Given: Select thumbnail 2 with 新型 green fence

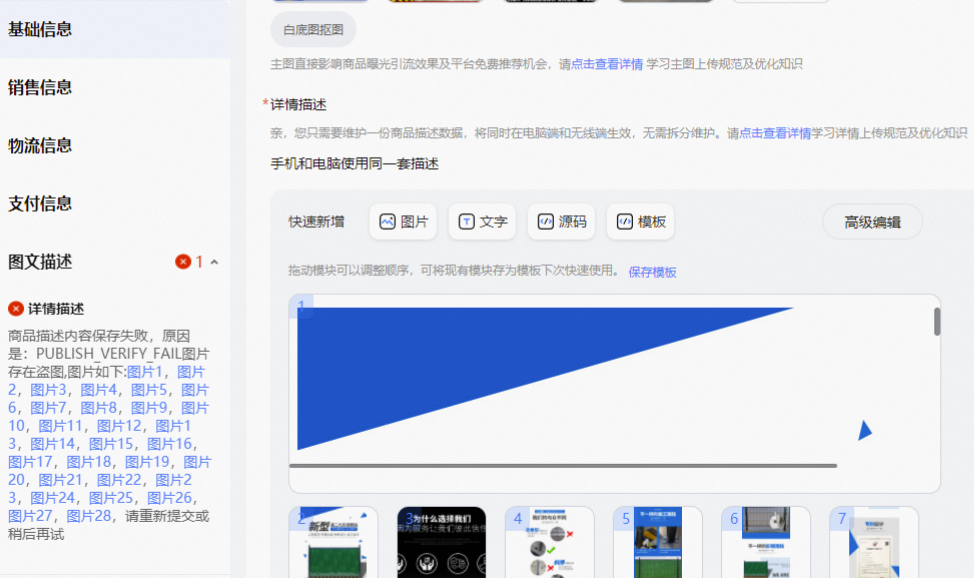Looking at the screenshot, I should tap(334, 542).
